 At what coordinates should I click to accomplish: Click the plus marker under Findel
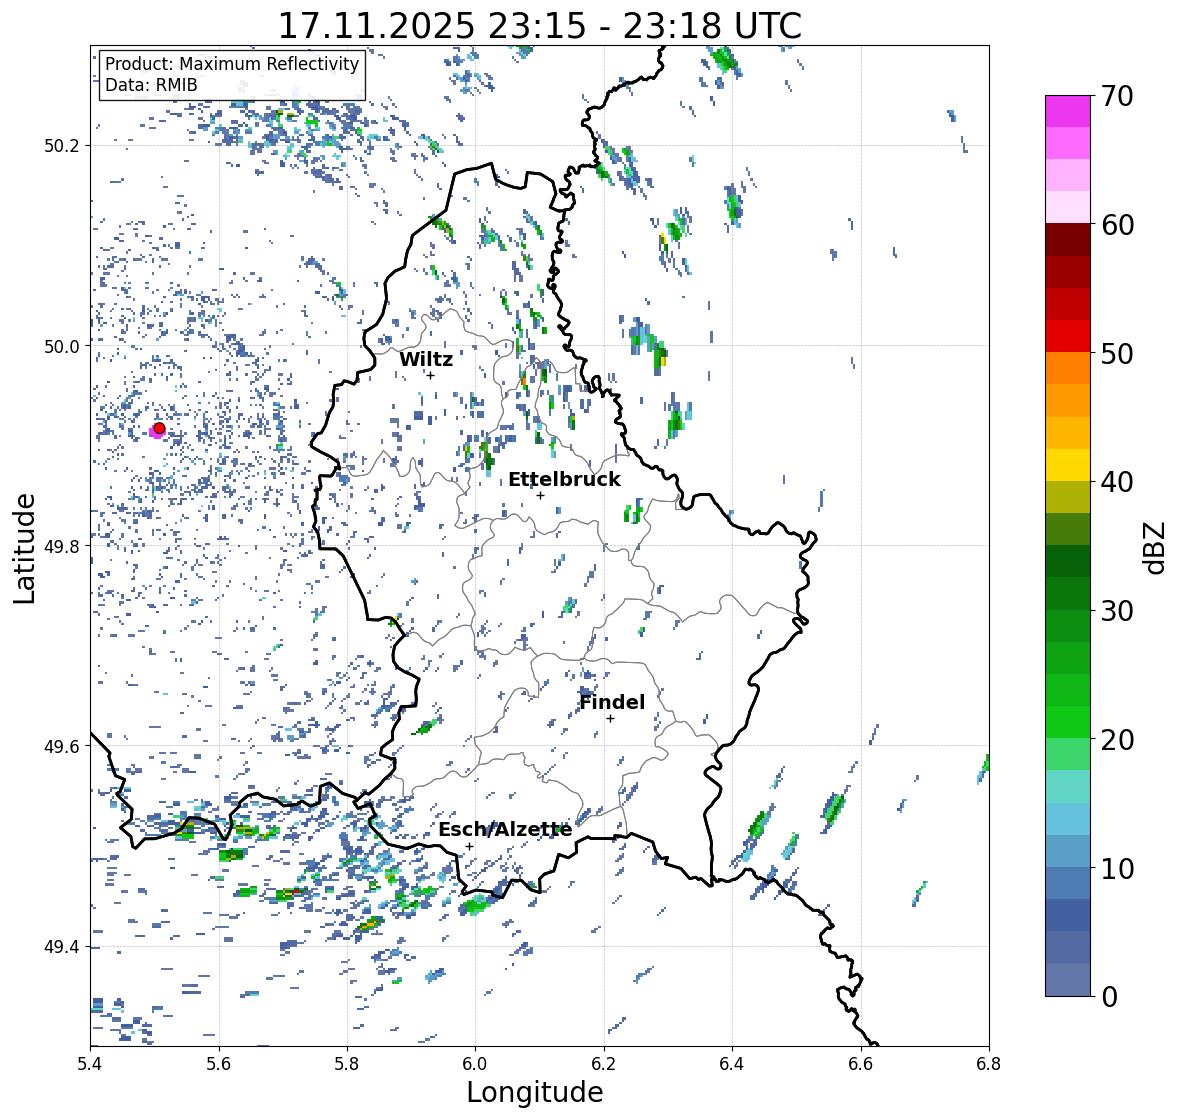(x=611, y=719)
